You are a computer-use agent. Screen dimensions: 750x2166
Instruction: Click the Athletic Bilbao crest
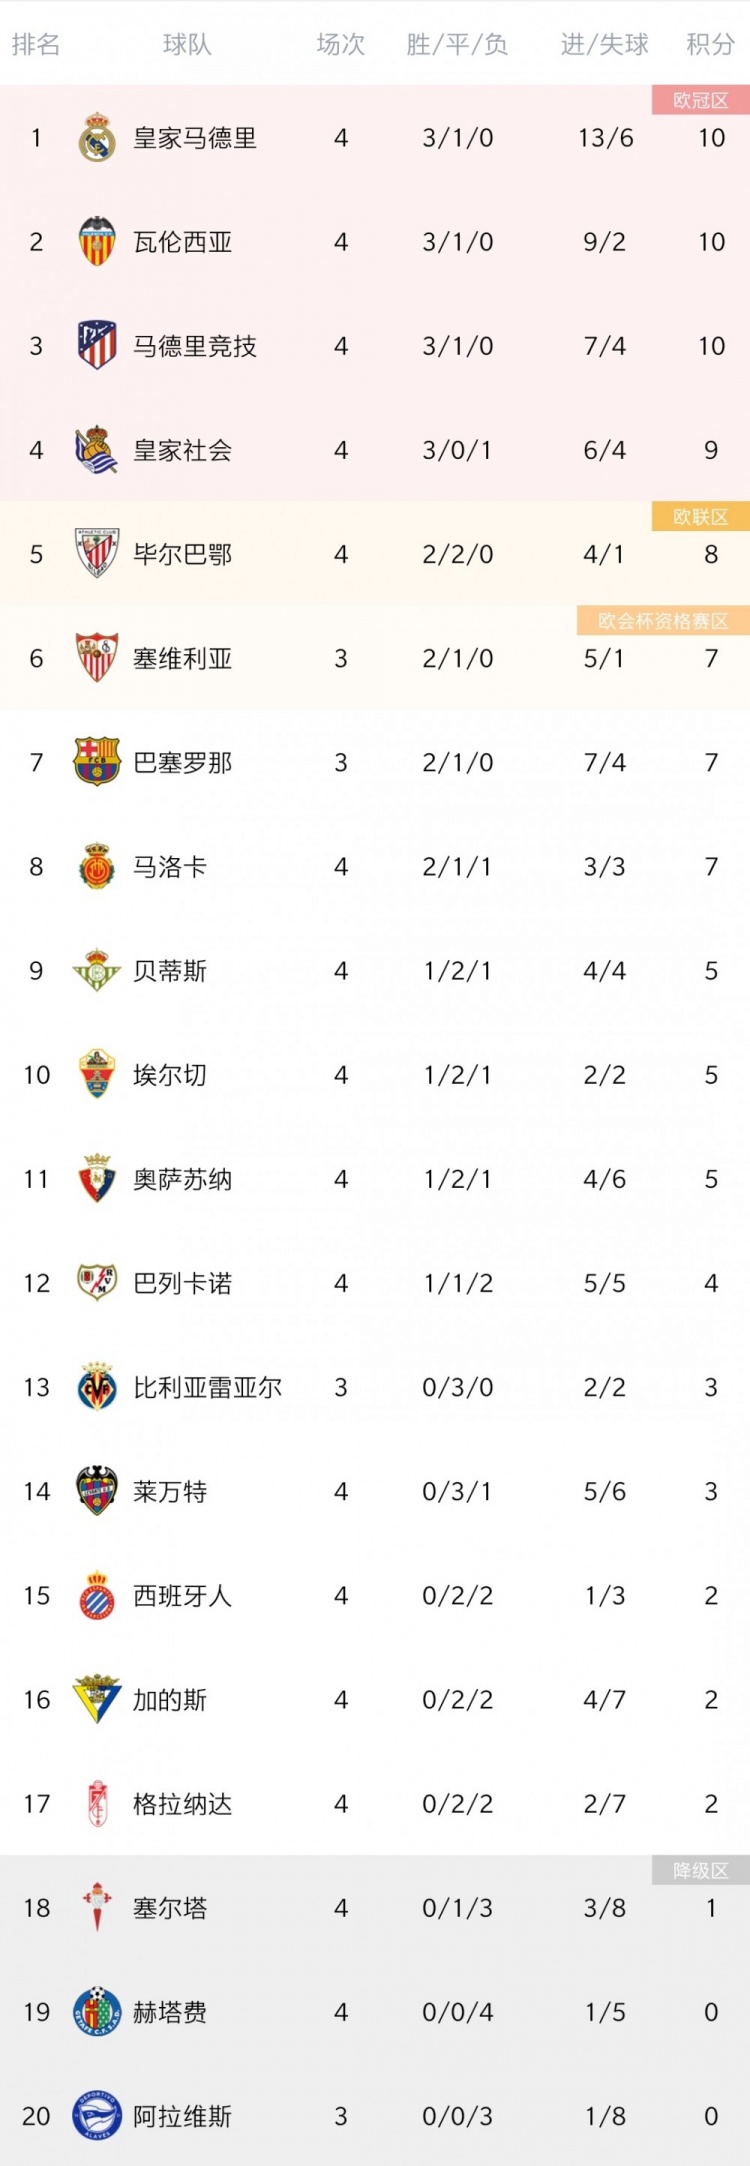(97, 554)
